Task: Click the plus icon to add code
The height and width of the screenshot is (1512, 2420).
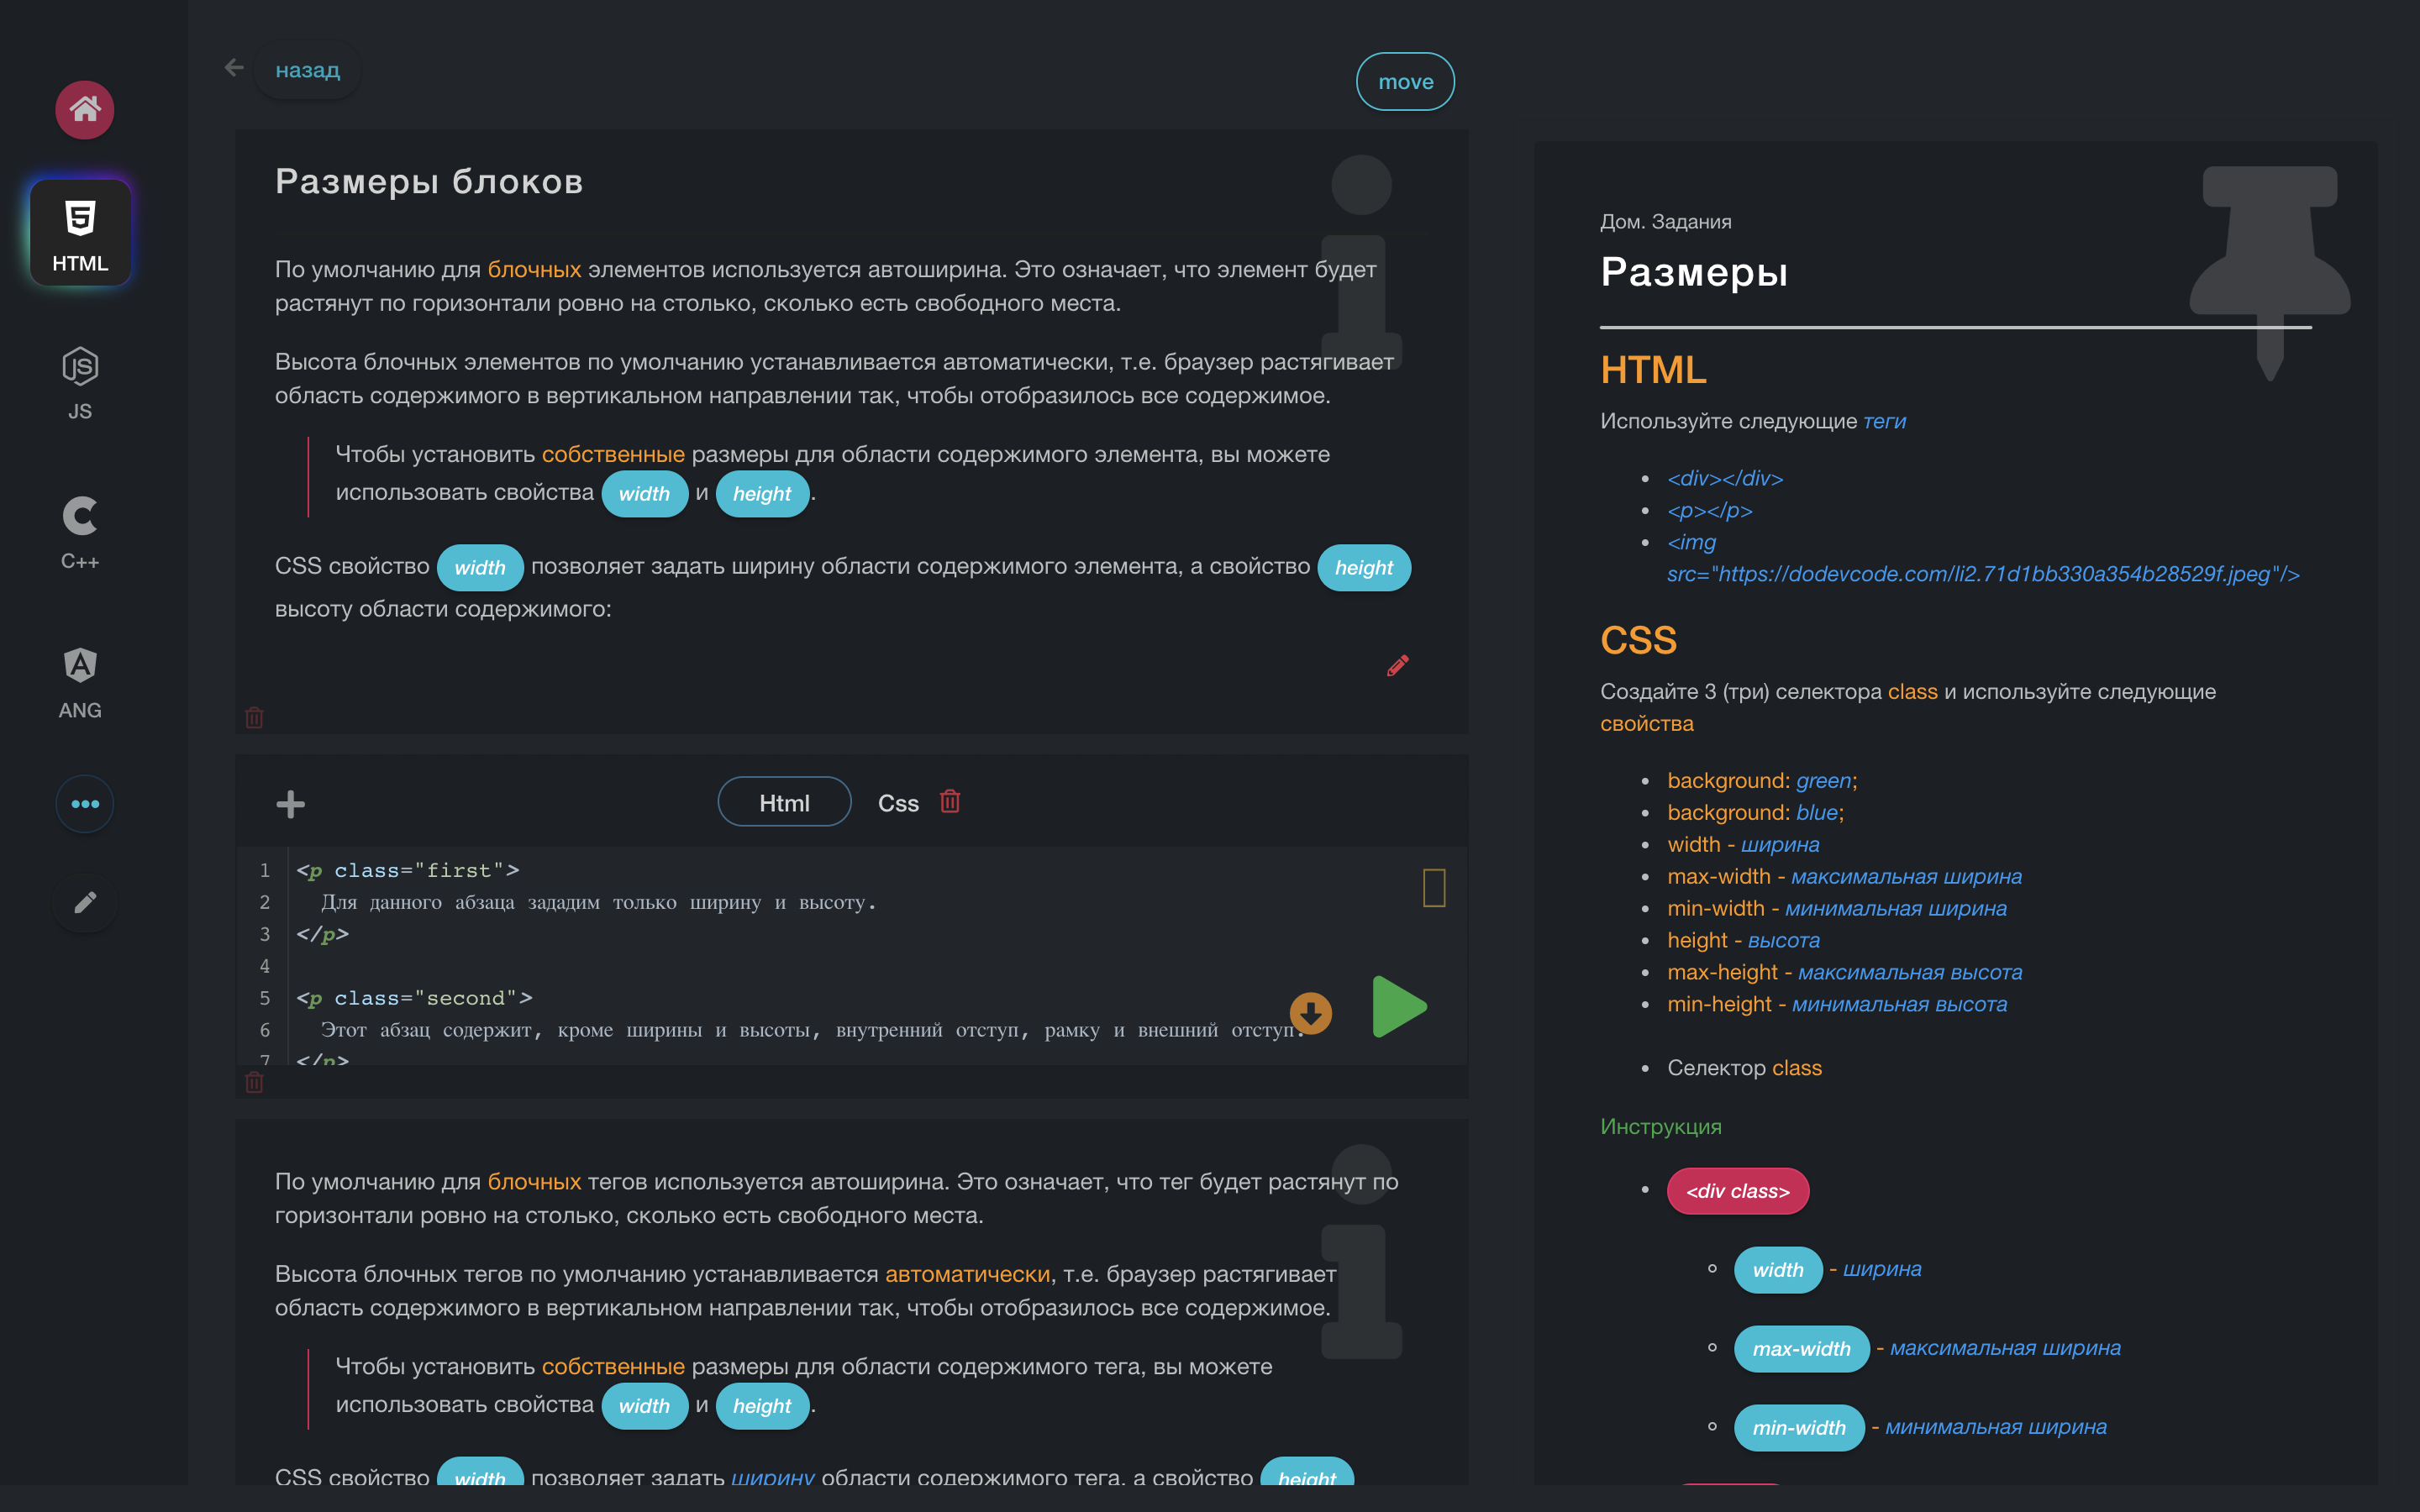Action: (290, 804)
